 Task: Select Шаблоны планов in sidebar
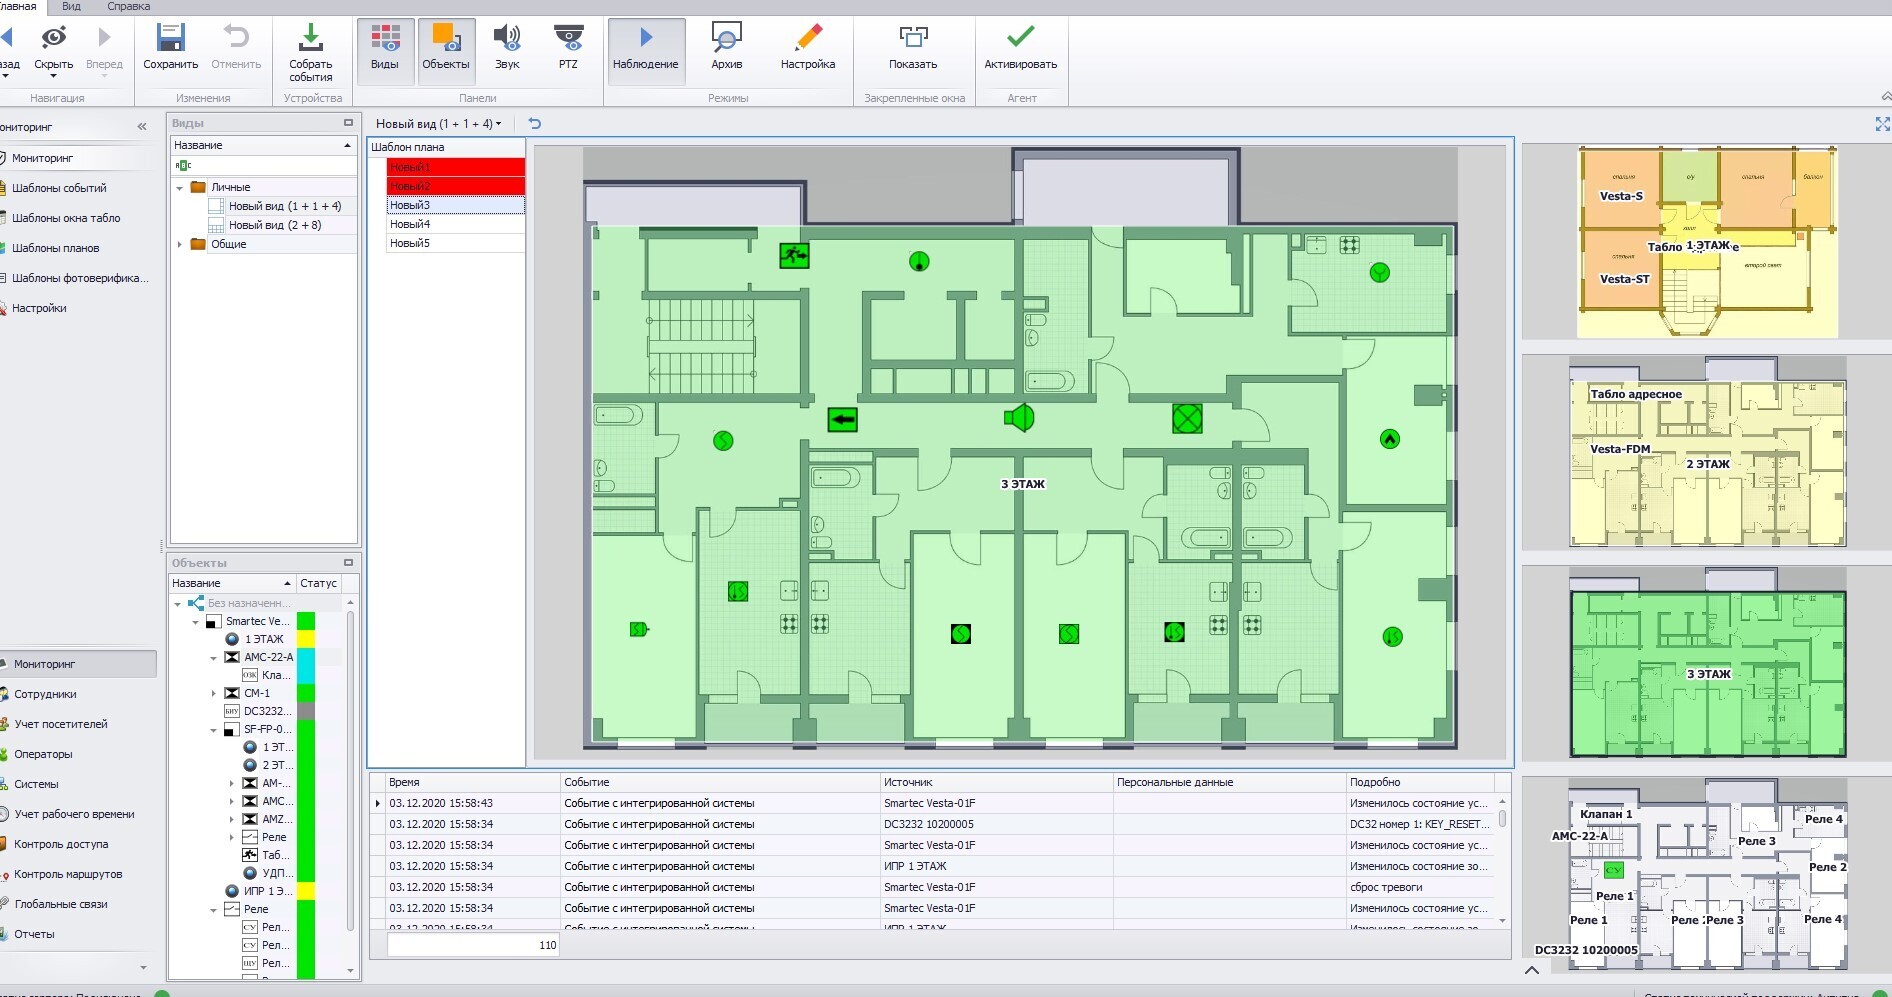55,248
